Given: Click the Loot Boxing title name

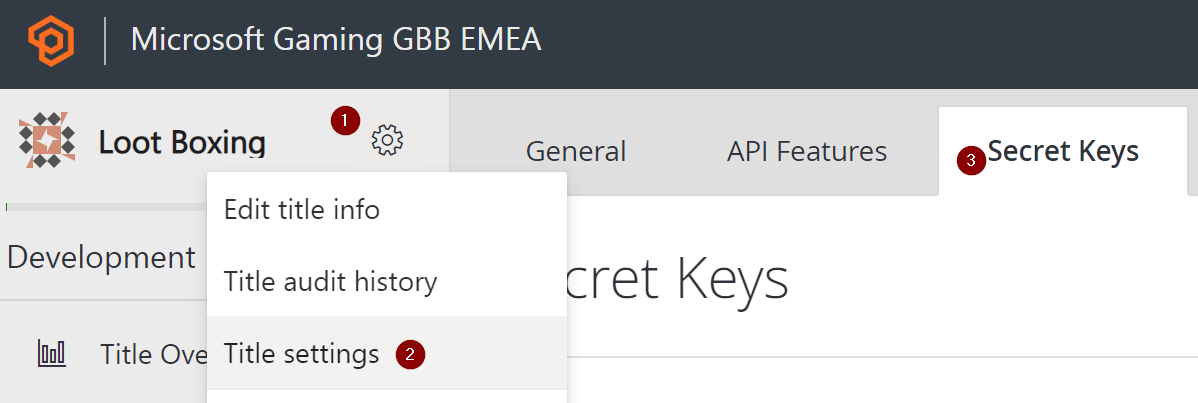Looking at the screenshot, I should point(182,142).
